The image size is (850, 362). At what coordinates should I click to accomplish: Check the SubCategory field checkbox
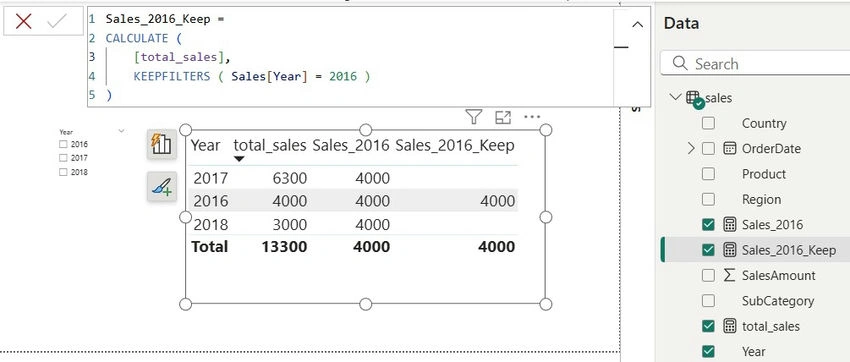pos(708,301)
